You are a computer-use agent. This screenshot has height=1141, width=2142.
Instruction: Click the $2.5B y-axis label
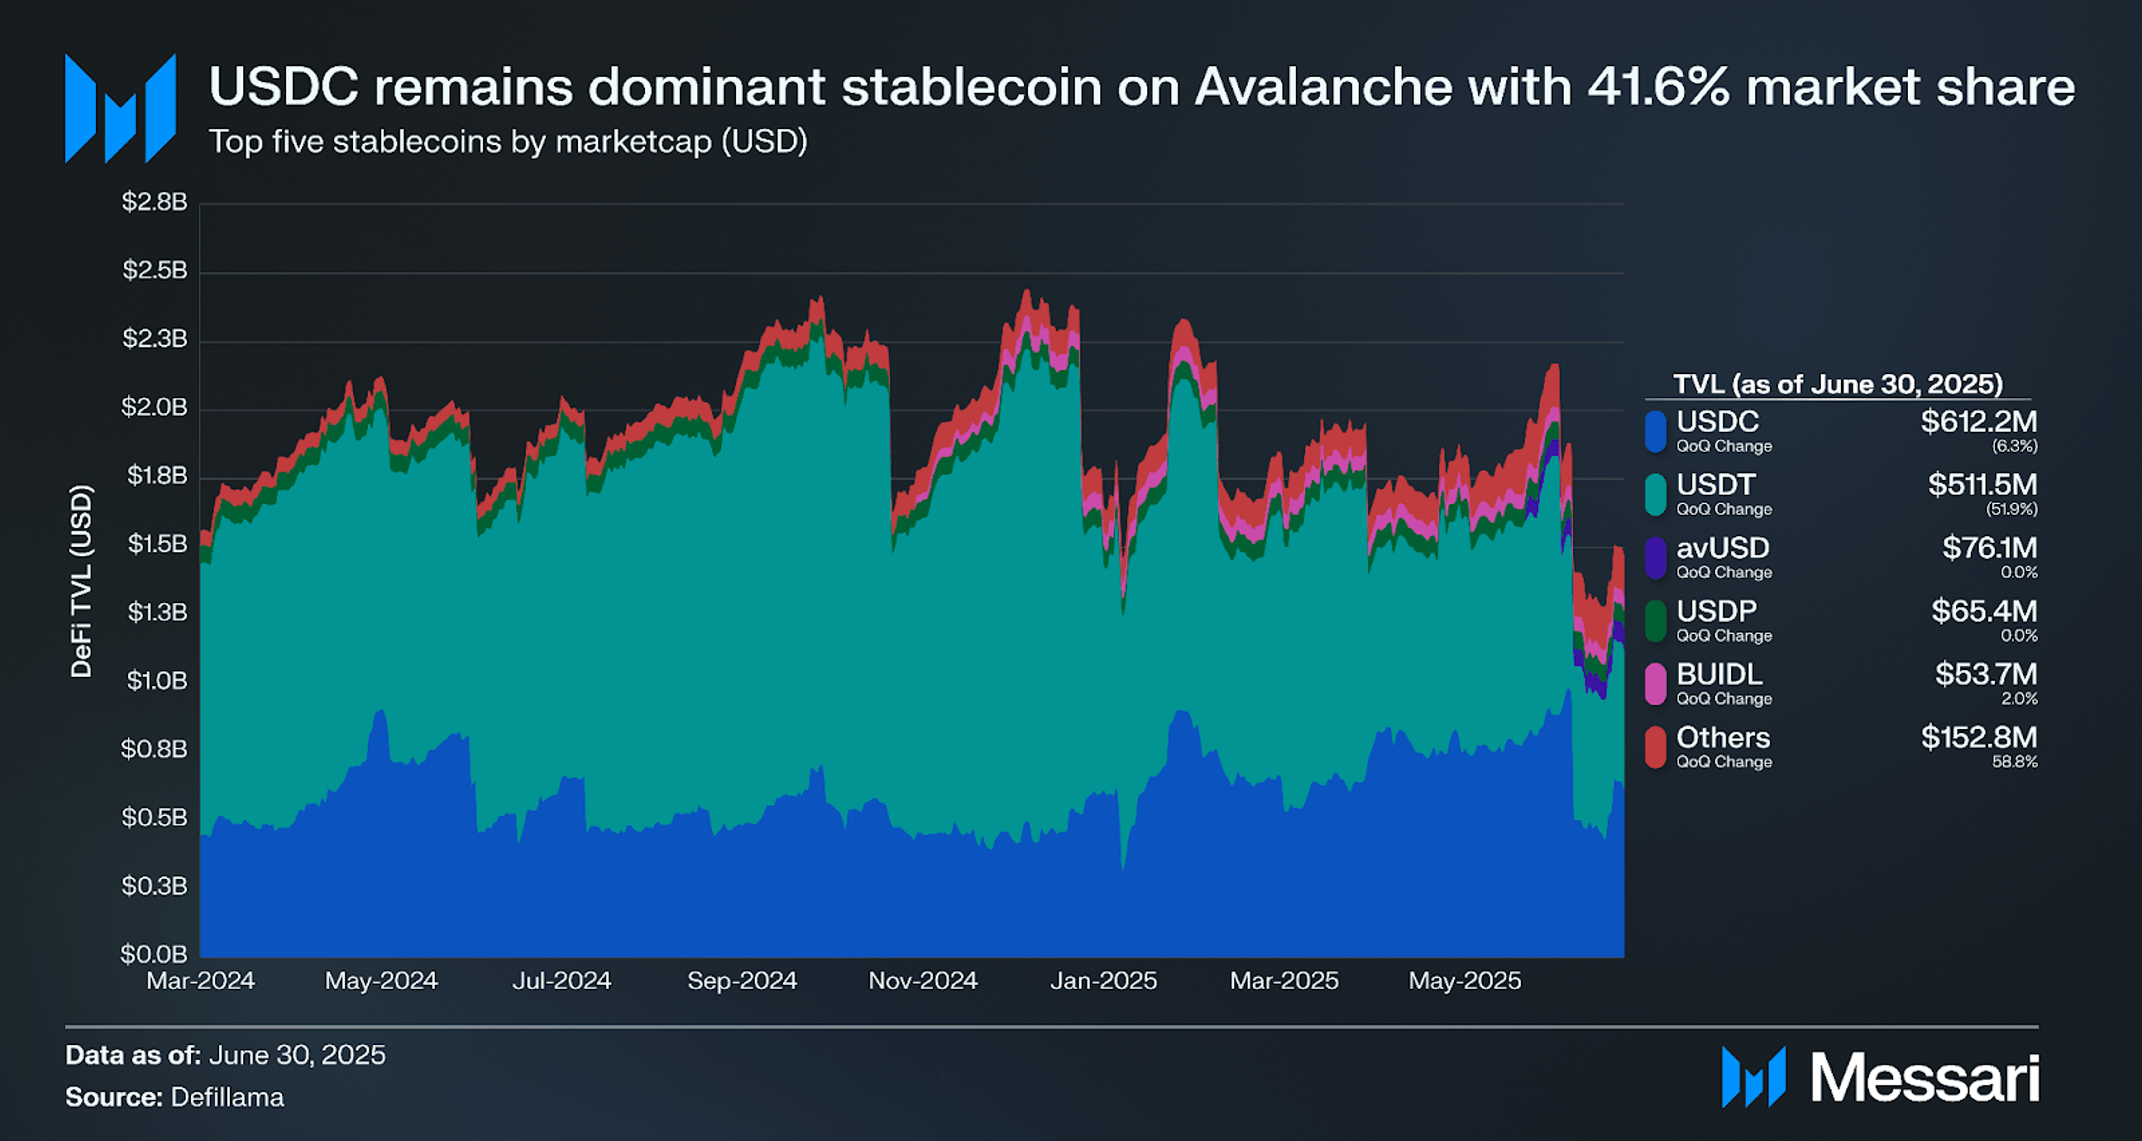(155, 270)
